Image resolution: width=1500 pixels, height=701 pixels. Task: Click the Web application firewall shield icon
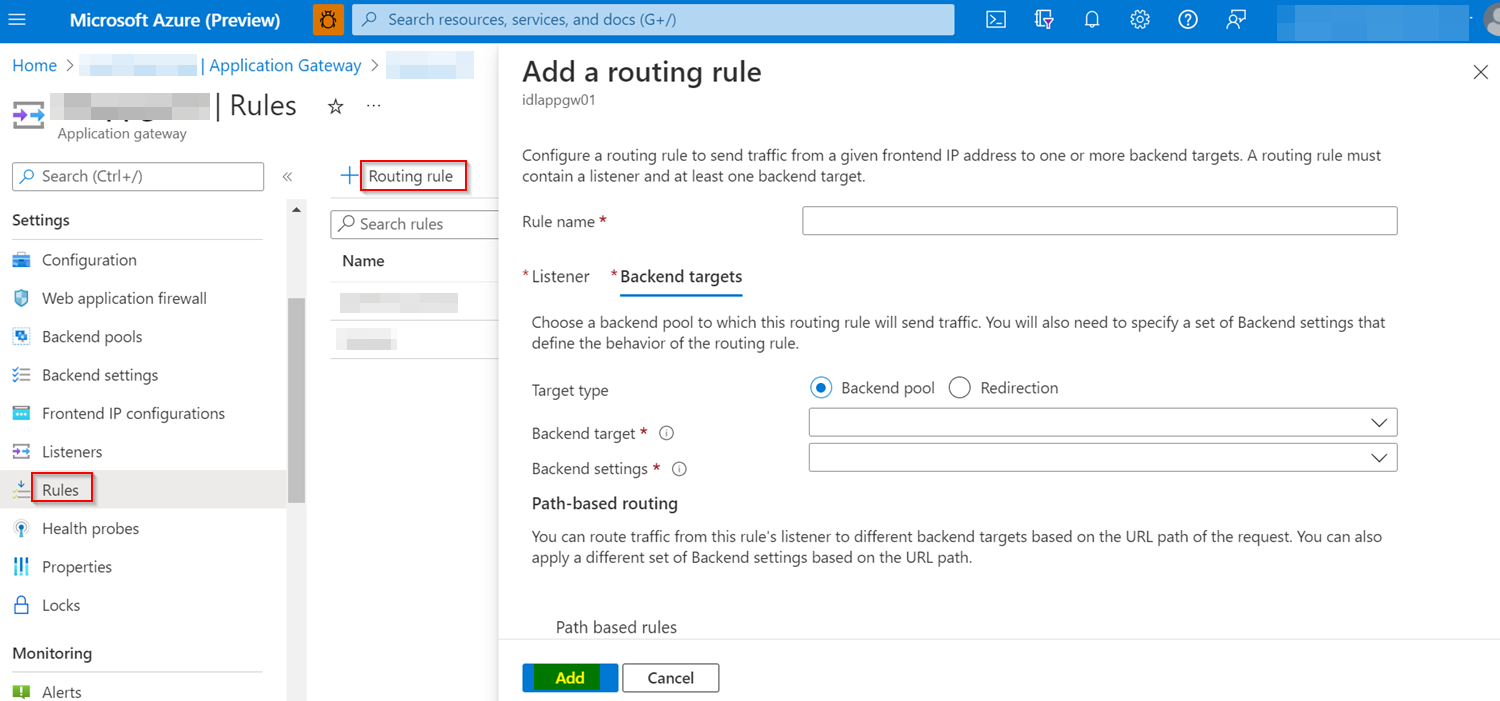coord(21,298)
